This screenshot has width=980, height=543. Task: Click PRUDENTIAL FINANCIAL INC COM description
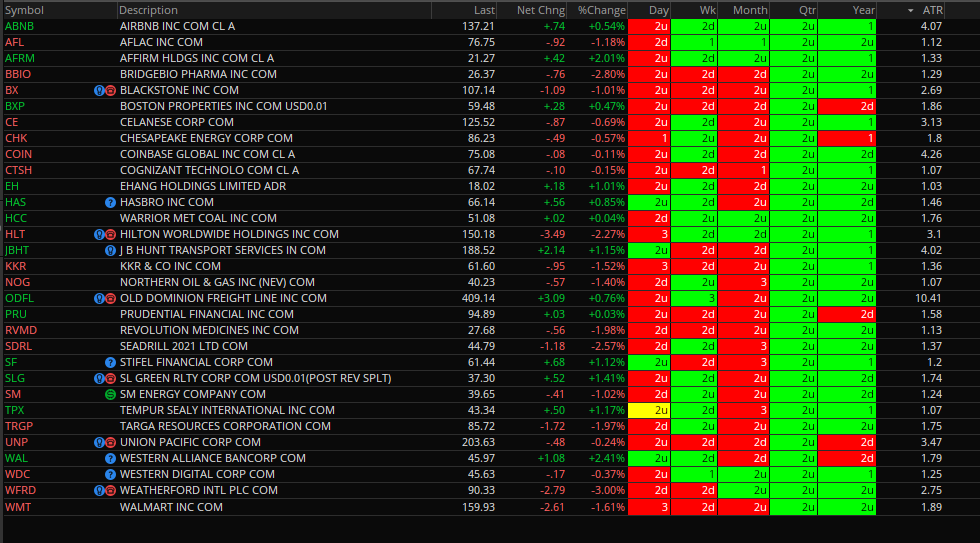point(207,314)
